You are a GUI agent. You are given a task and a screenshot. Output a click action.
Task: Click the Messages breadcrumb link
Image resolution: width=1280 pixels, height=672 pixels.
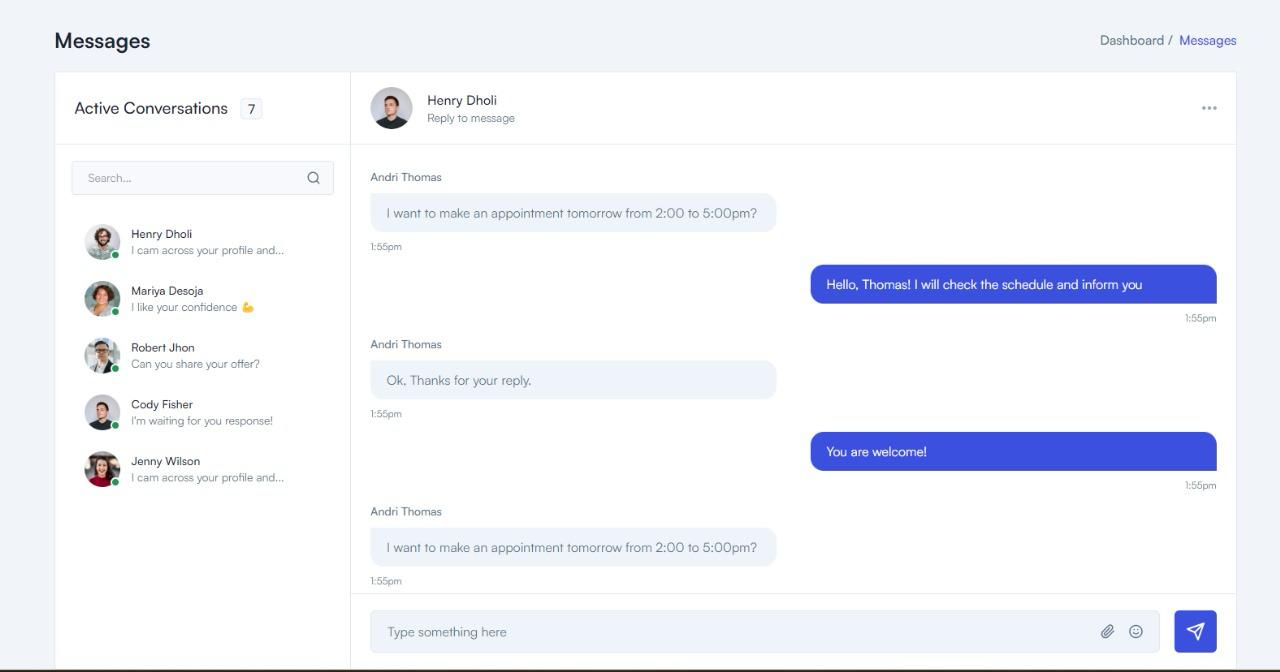point(1207,40)
